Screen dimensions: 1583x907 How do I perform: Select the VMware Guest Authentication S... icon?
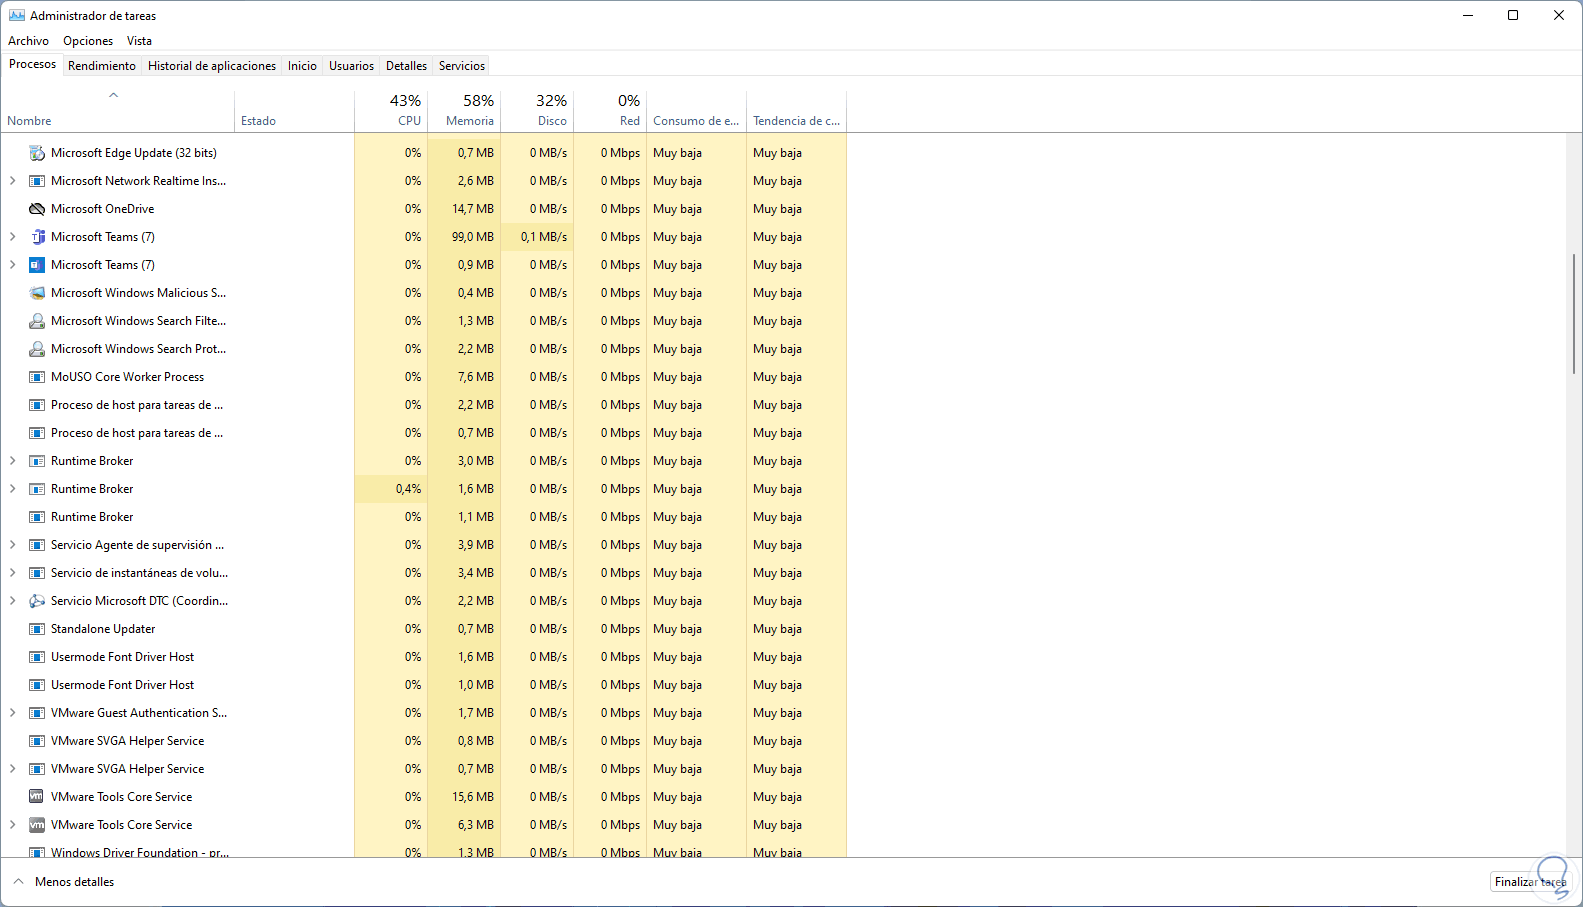(37, 713)
